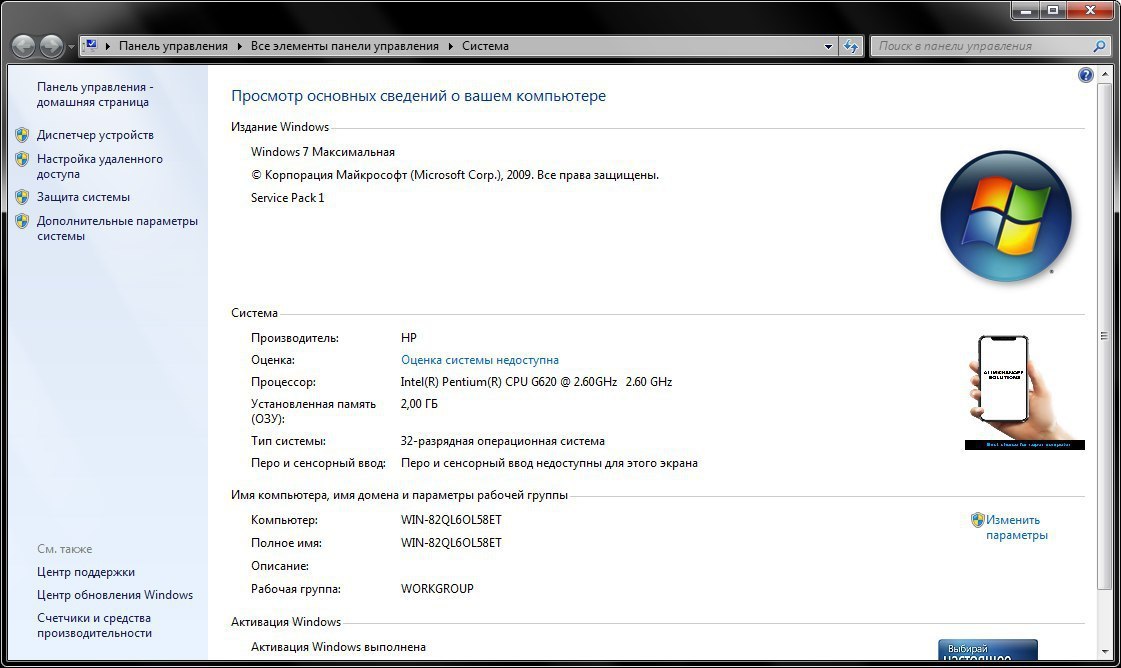Open Все элементы панели управления breadcrumb
1121x668 pixels.
(x=345, y=46)
